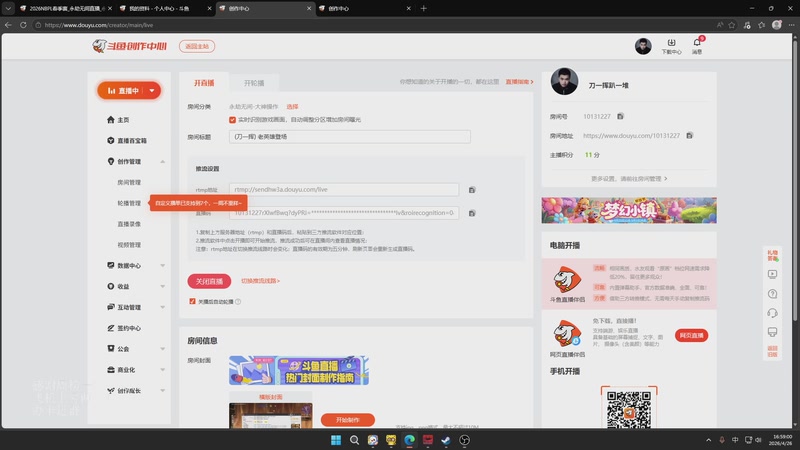
Task: Open the 梦幻小镇 banner
Action: click(x=629, y=210)
